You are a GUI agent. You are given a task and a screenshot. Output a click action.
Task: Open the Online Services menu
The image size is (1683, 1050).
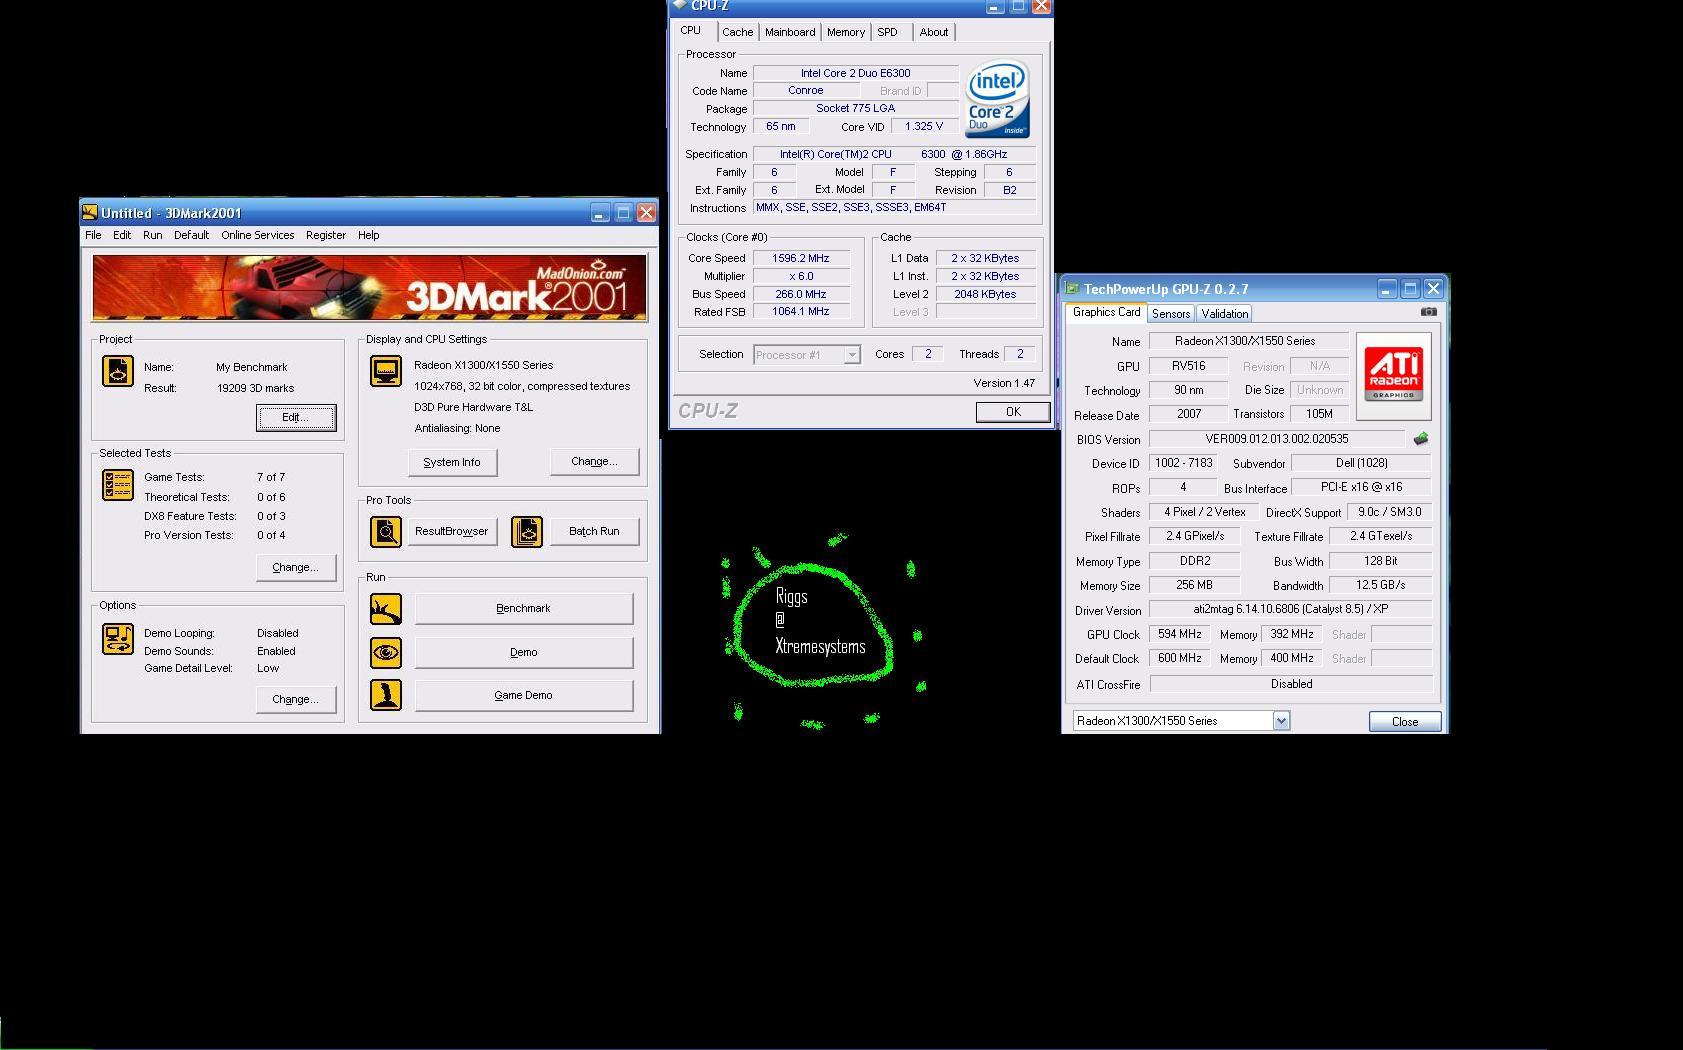click(258, 235)
